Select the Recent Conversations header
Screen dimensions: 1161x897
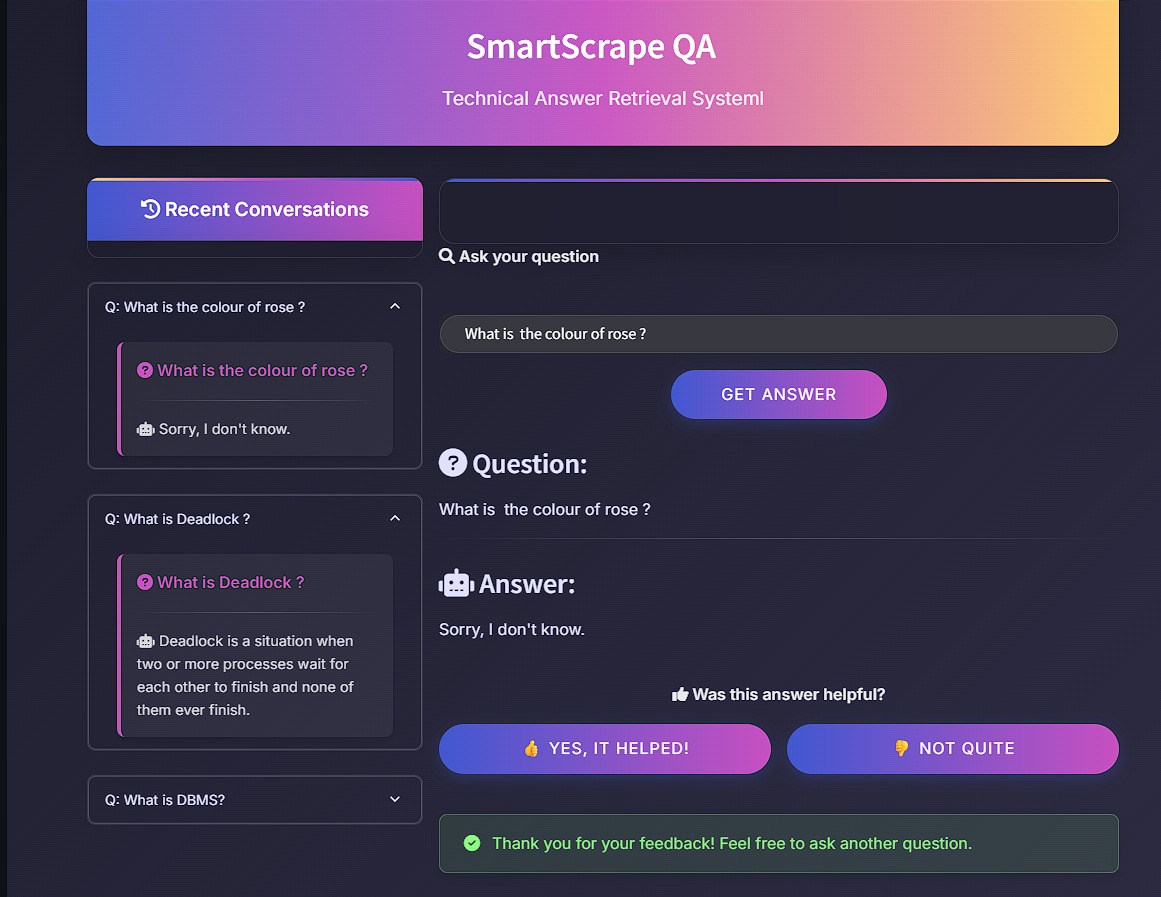pyautogui.click(x=255, y=209)
